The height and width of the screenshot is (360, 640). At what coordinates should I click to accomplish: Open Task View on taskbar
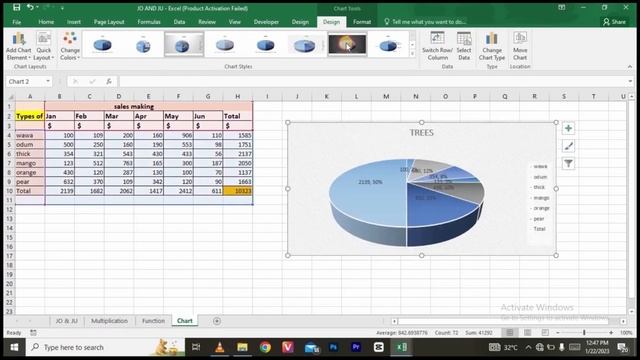(x=196, y=347)
